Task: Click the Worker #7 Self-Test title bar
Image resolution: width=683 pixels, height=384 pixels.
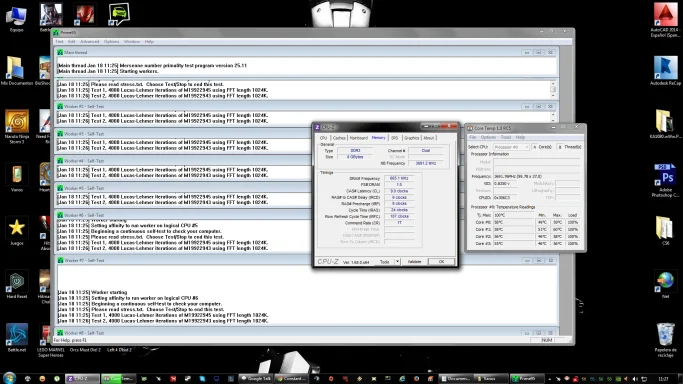Action: tap(307, 260)
